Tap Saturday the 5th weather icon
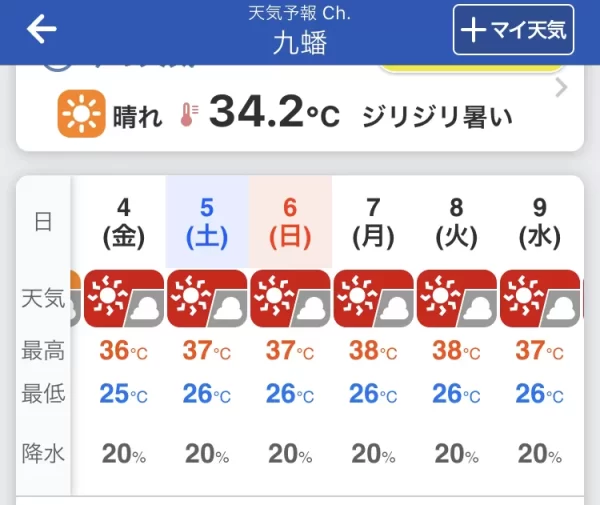The image size is (600, 505). (x=207, y=298)
